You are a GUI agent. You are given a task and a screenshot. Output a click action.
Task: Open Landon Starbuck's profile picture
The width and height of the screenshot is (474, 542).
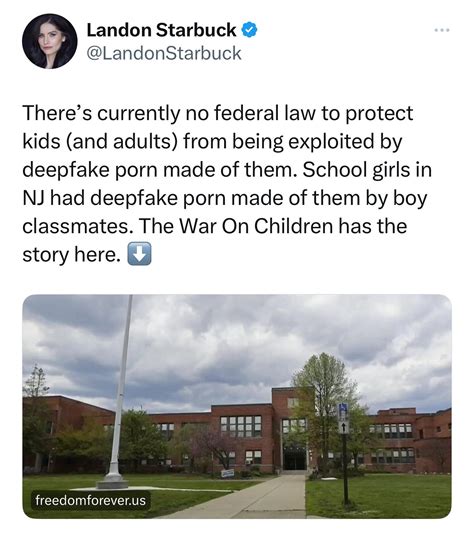49,41
